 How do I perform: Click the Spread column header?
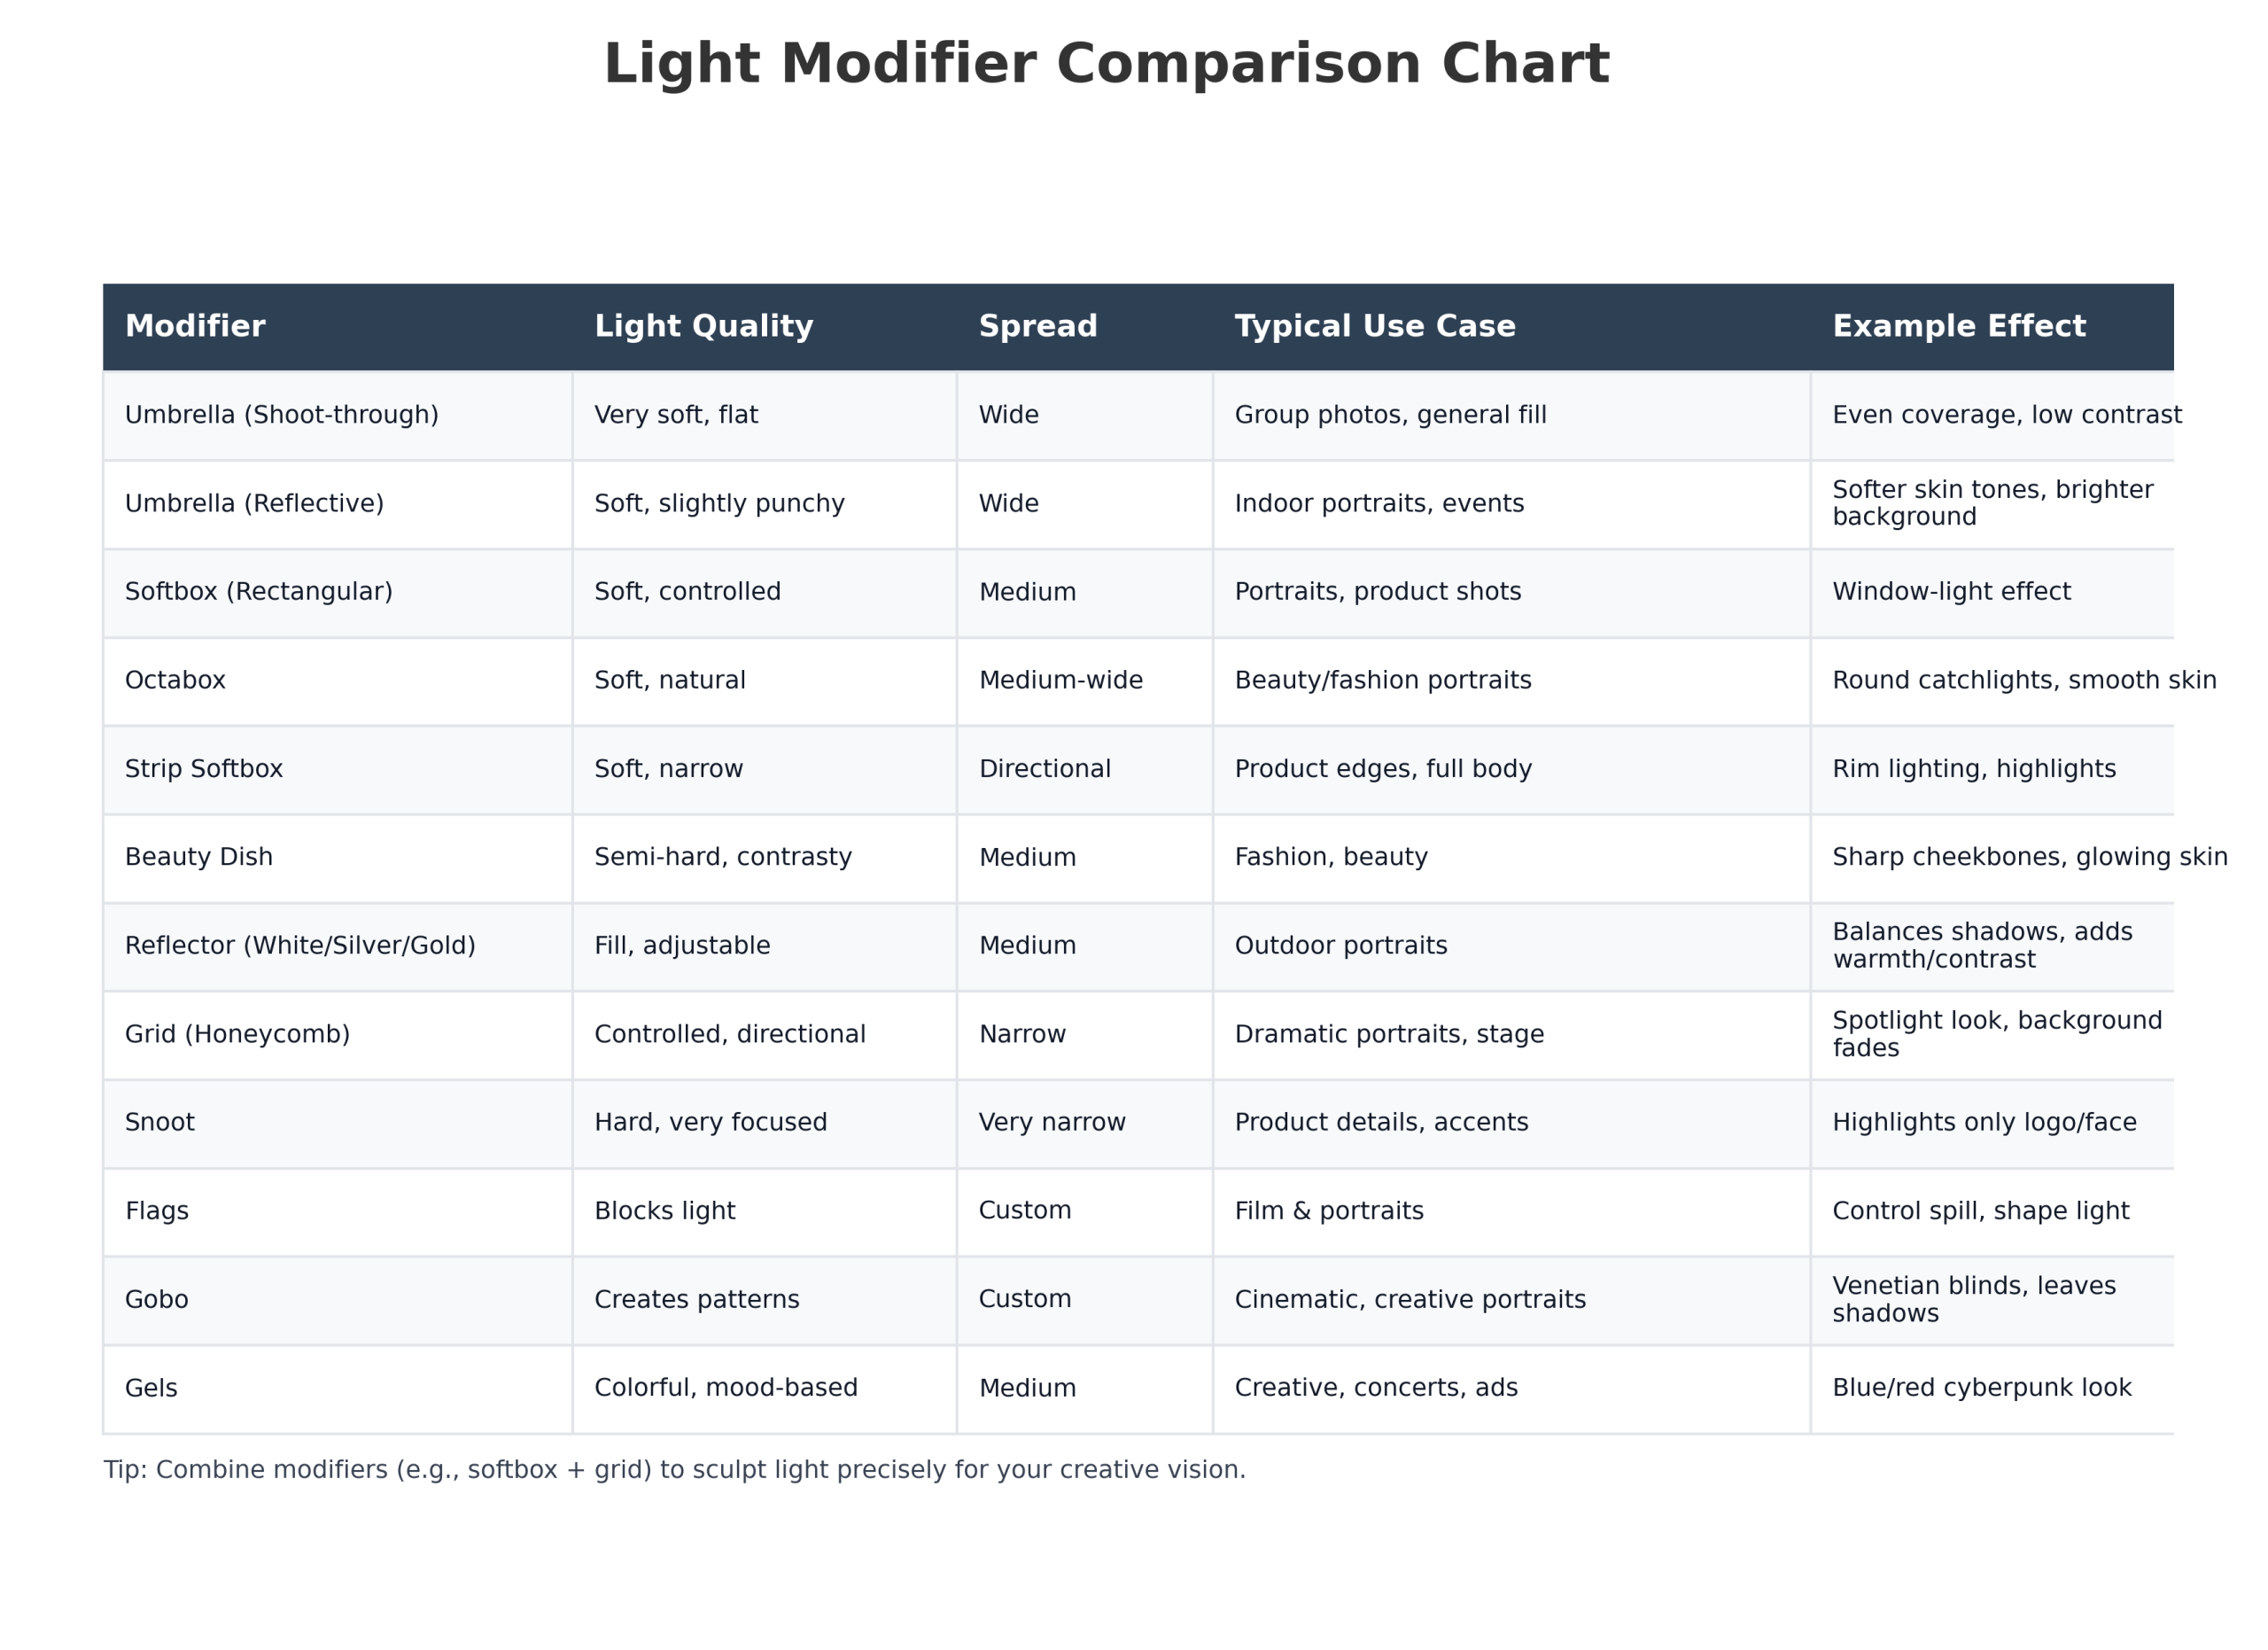(x=1037, y=327)
